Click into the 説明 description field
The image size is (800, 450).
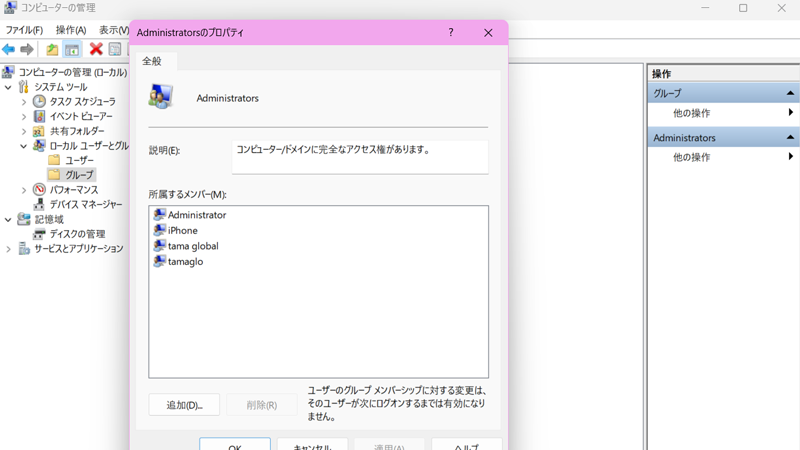pyautogui.click(x=360, y=158)
